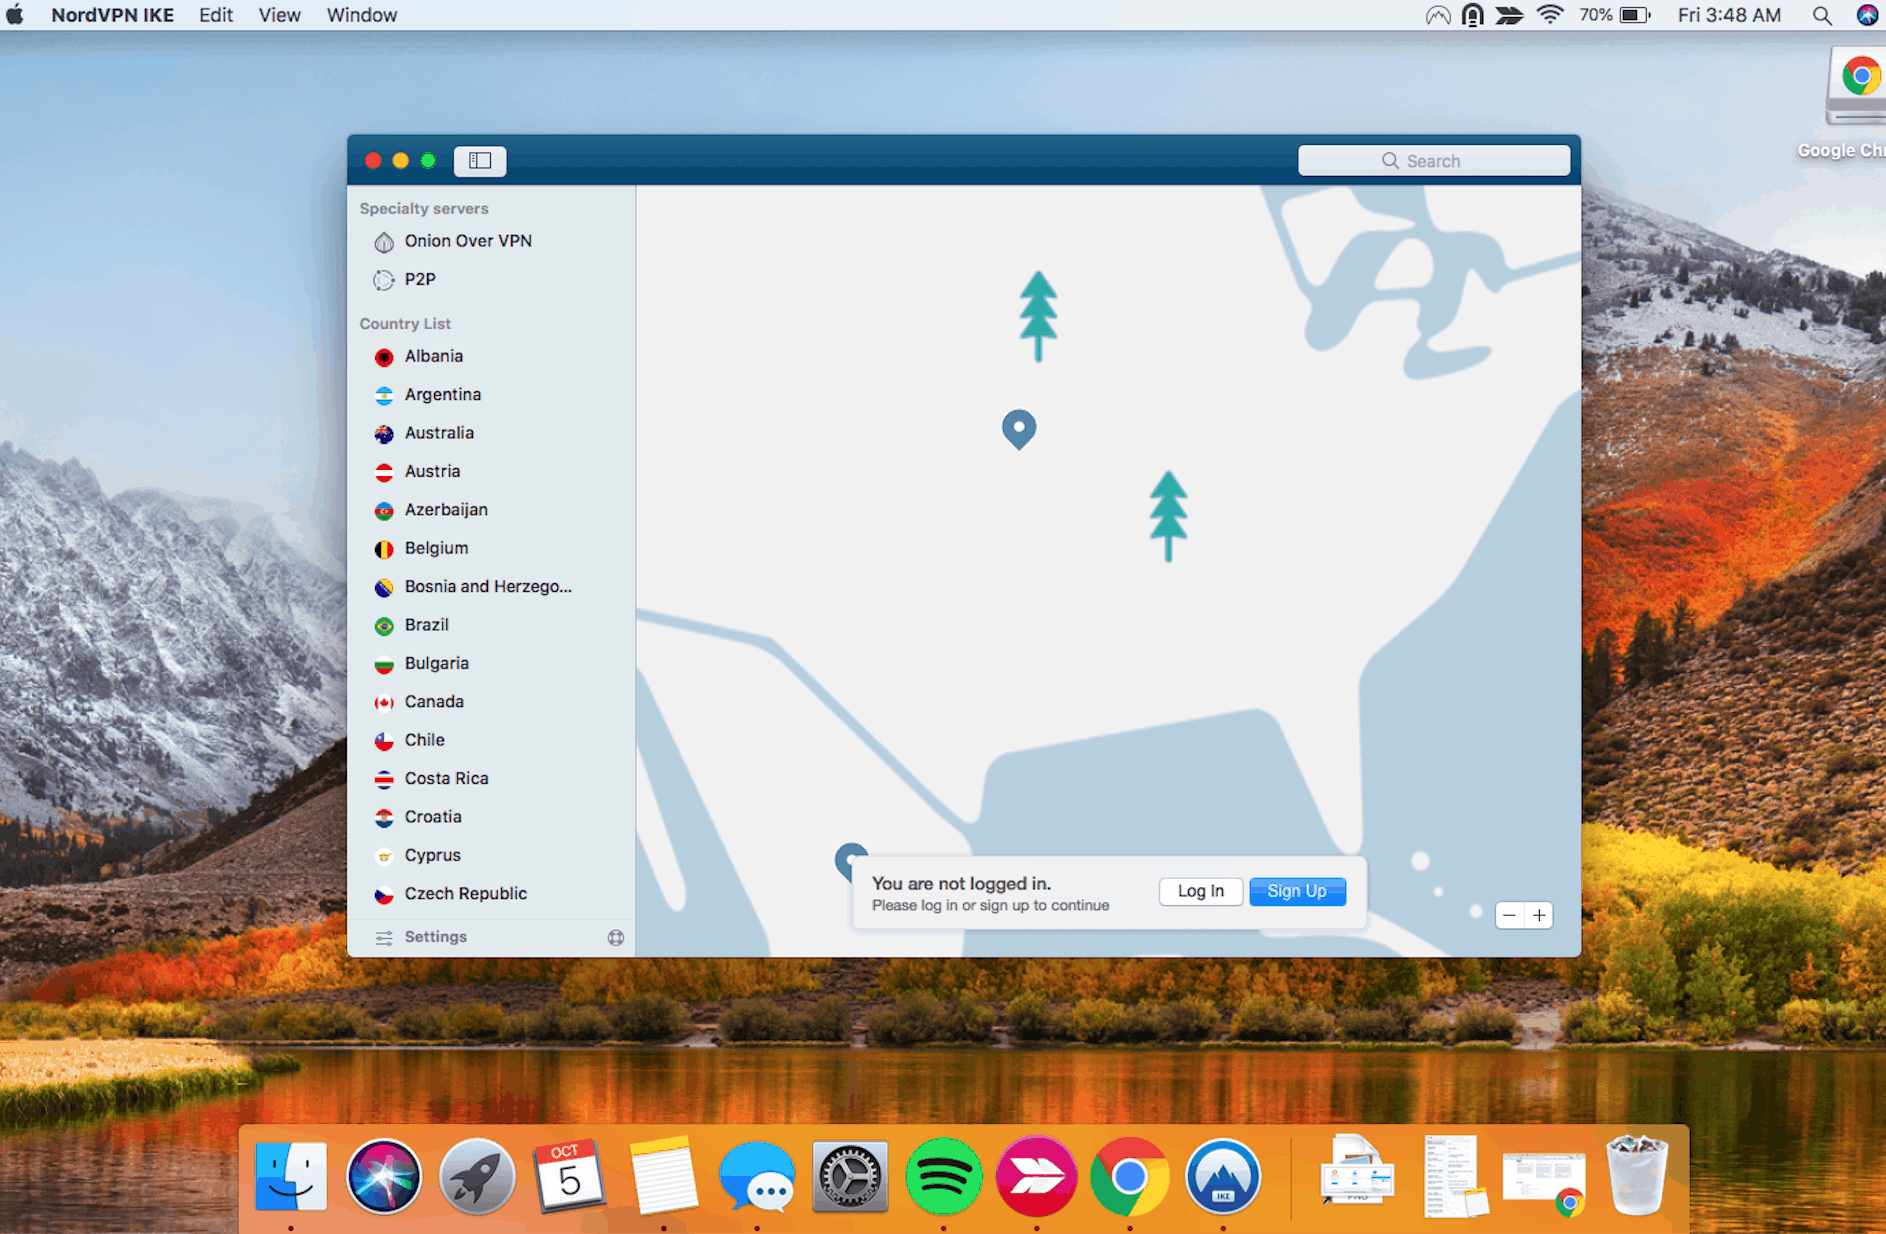Click the battery status indicator

pos(1616,15)
